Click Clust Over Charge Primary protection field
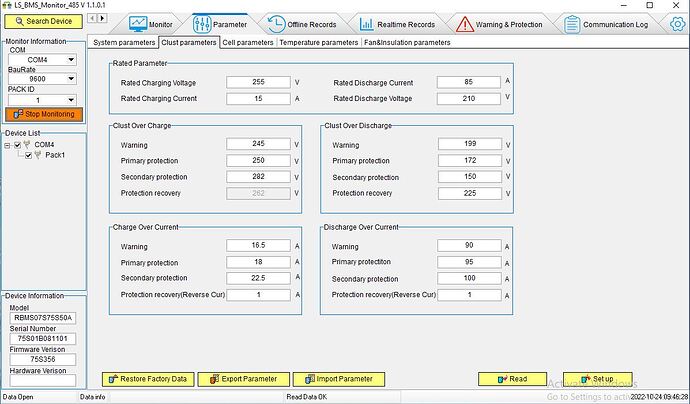The height and width of the screenshot is (404, 690). [258, 160]
